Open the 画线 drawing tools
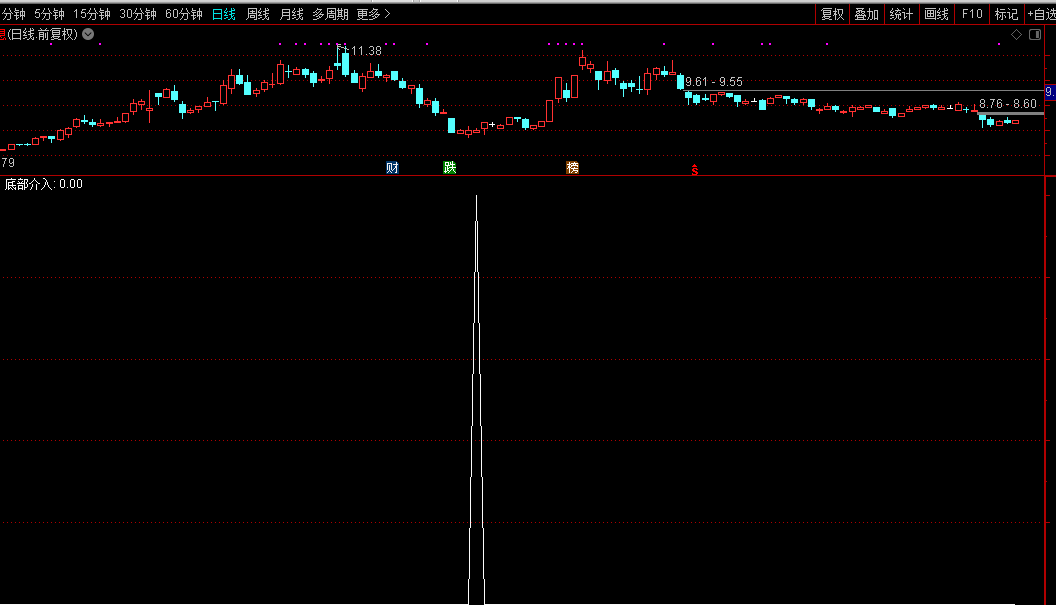This screenshot has height=605, width=1056. (x=936, y=14)
